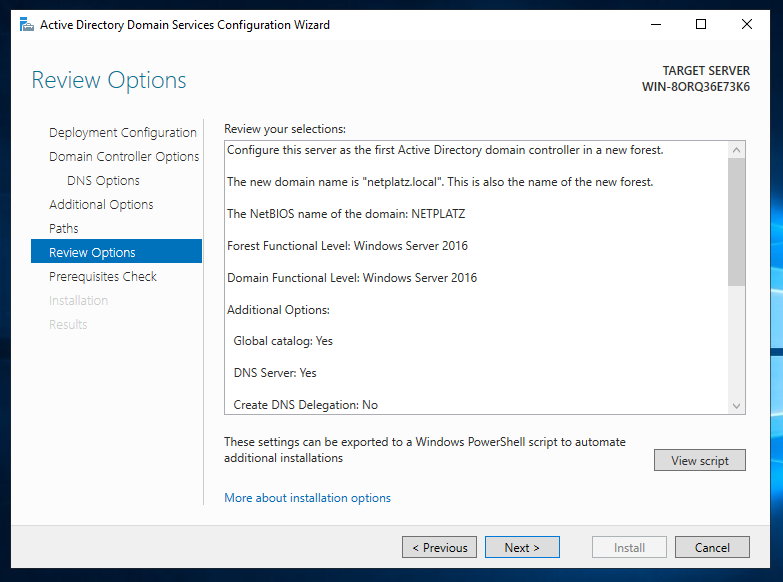The width and height of the screenshot is (783, 582).
Task: Click the first line about new forest
Action: pos(445,150)
